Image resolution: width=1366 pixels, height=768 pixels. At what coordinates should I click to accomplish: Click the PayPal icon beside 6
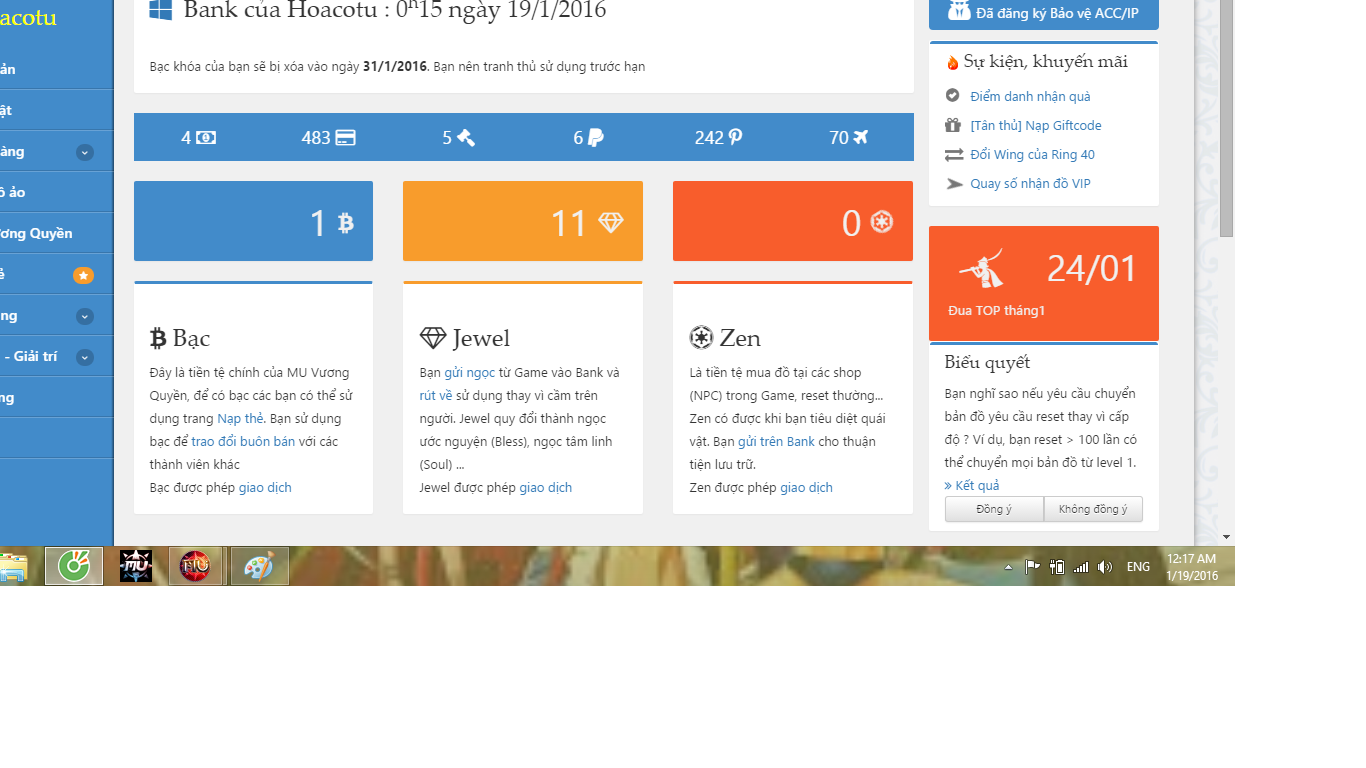pyautogui.click(x=596, y=138)
